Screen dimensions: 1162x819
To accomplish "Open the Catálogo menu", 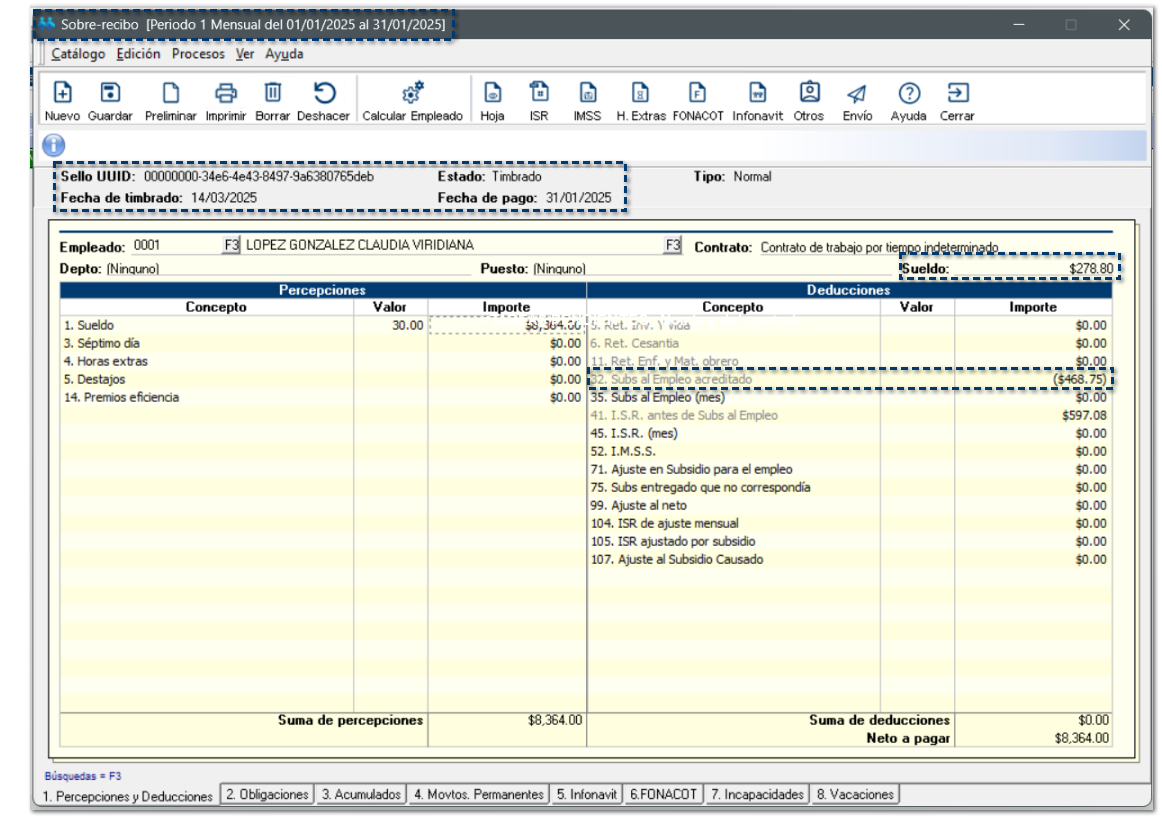I will click(x=77, y=54).
